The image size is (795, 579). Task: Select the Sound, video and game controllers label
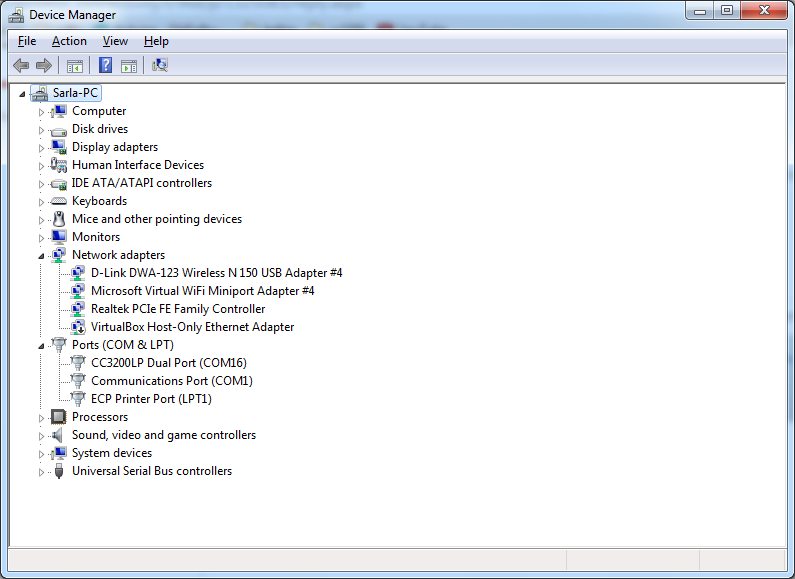164,435
